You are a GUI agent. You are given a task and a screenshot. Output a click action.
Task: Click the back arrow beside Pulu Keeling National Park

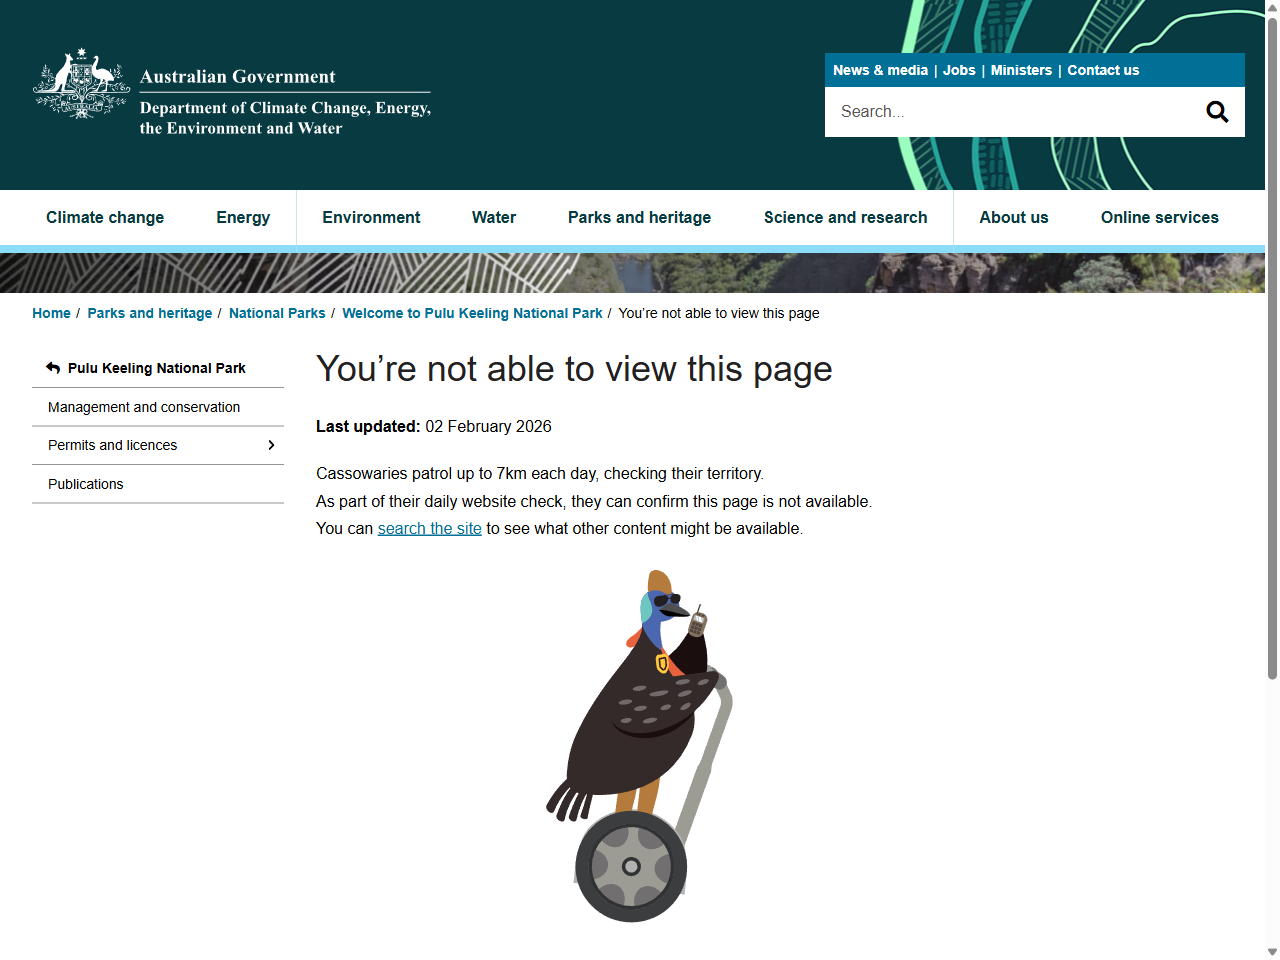[x=53, y=368]
